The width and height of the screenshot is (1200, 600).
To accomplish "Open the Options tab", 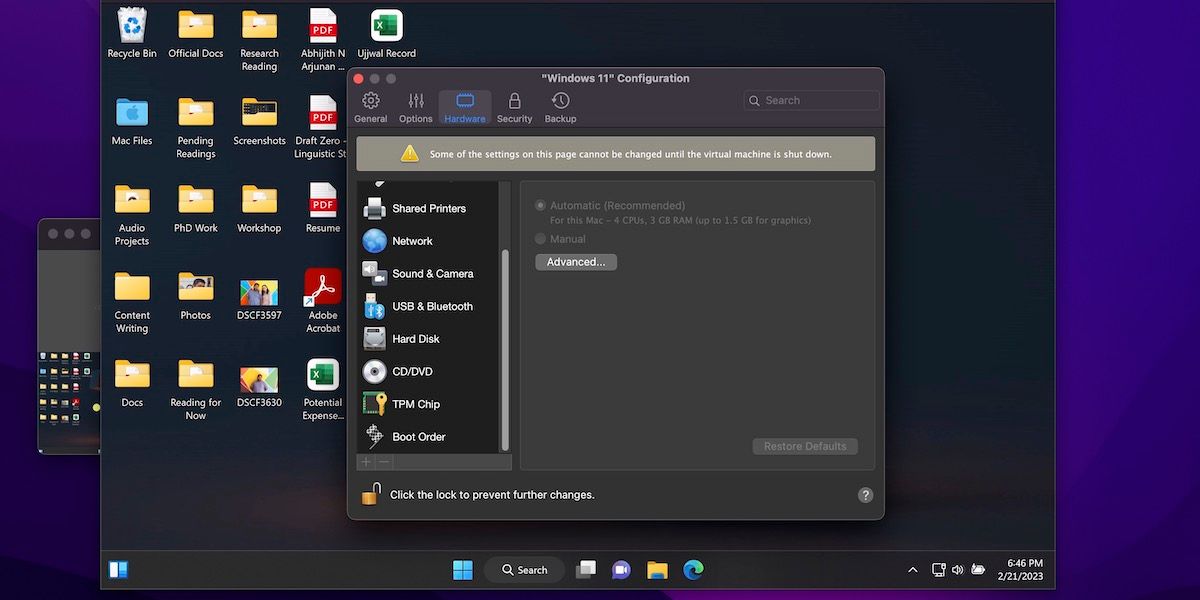I will point(416,108).
